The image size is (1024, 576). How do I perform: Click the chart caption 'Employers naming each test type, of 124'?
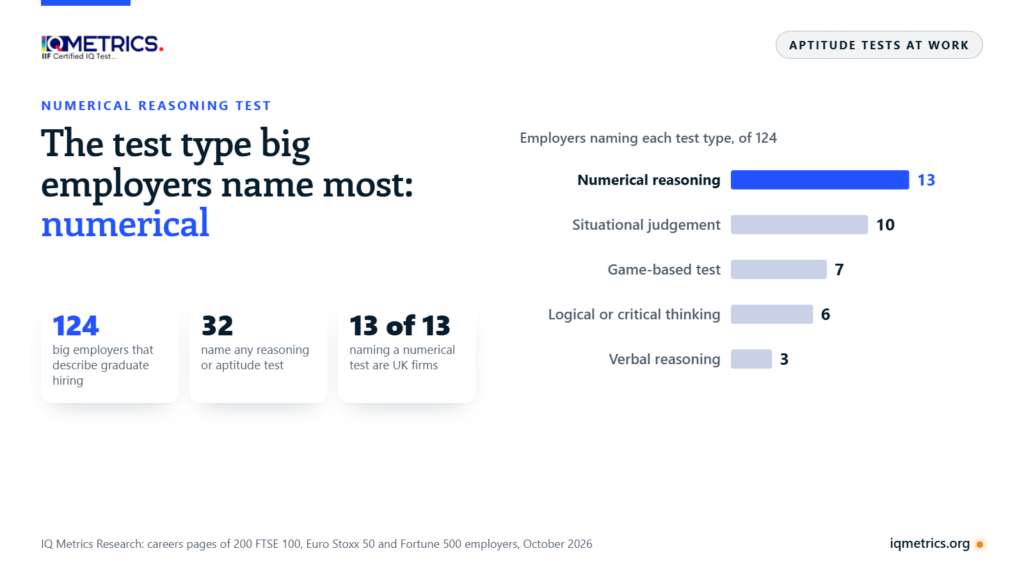pos(648,138)
